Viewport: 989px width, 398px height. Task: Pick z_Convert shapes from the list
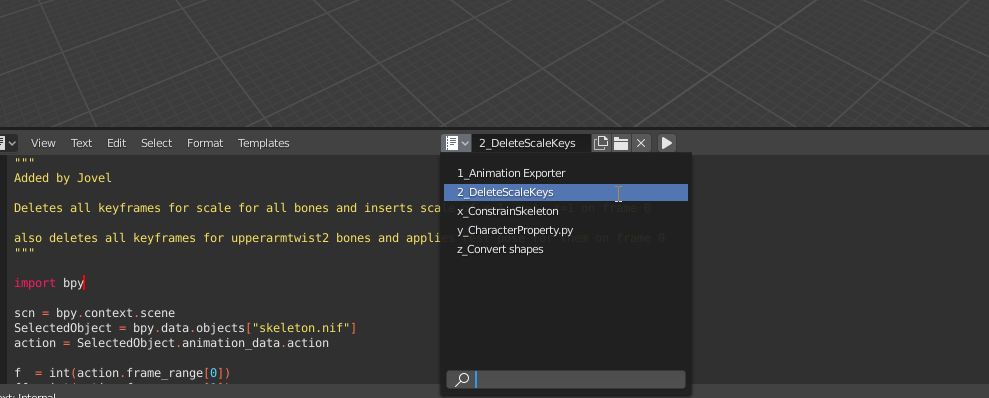tap(566, 249)
